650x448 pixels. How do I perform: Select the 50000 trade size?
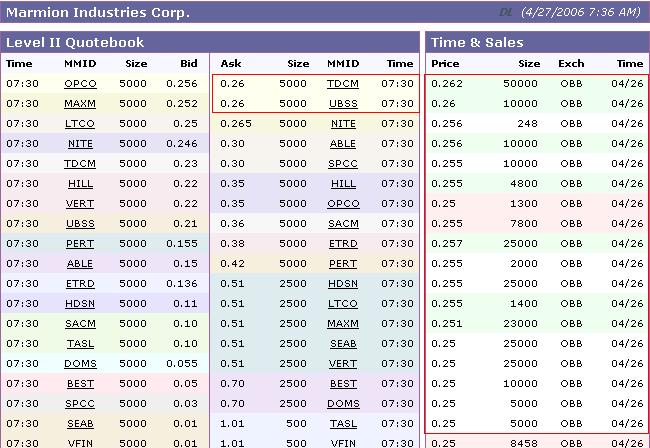(x=520, y=84)
